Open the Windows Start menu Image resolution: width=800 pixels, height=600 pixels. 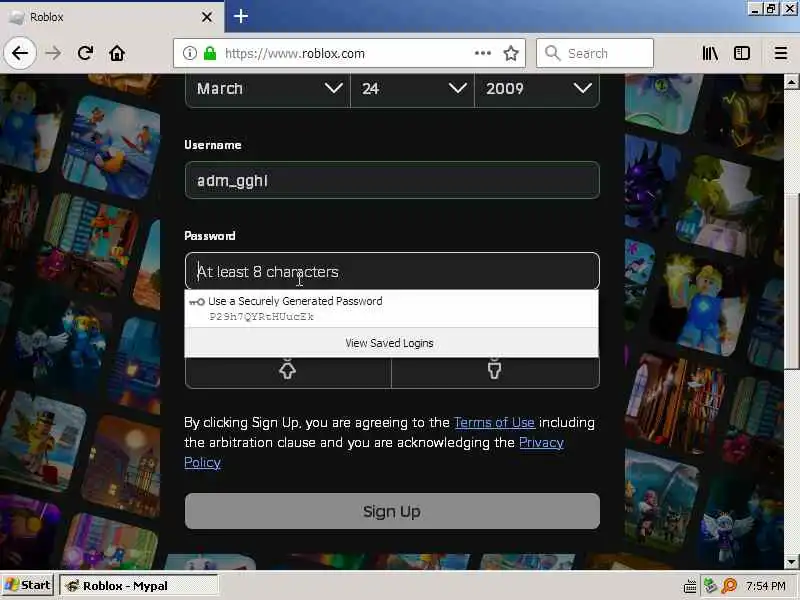pos(28,585)
